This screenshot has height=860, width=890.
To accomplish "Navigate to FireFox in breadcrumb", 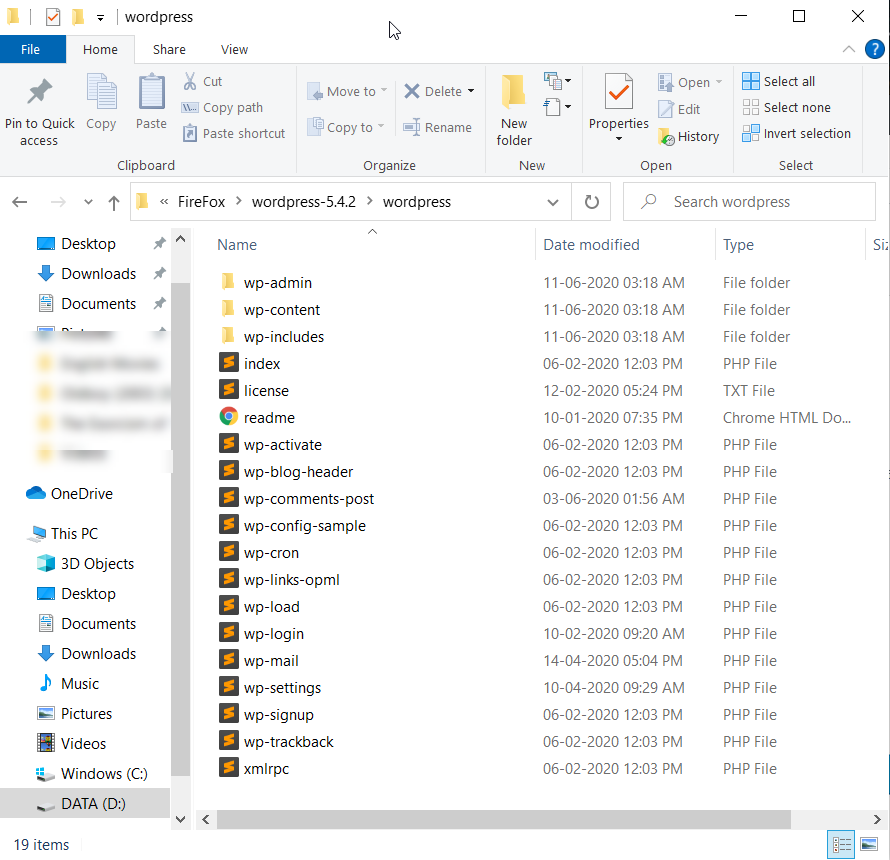I will tap(201, 202).
